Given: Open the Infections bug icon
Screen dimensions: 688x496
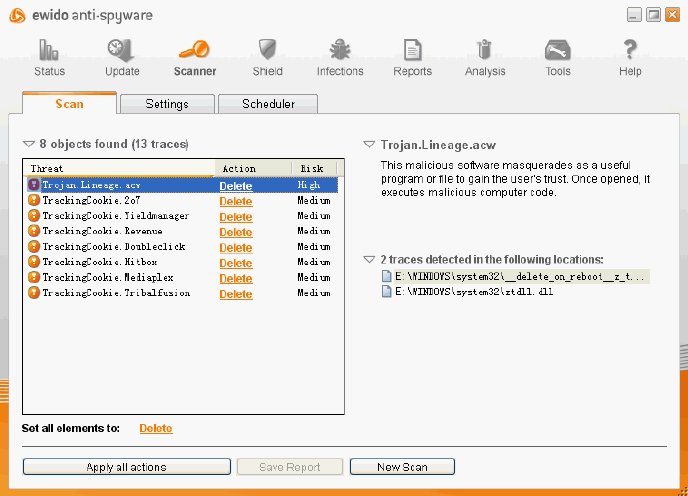Looking at the screenshot, I should [x=340, y=51].
